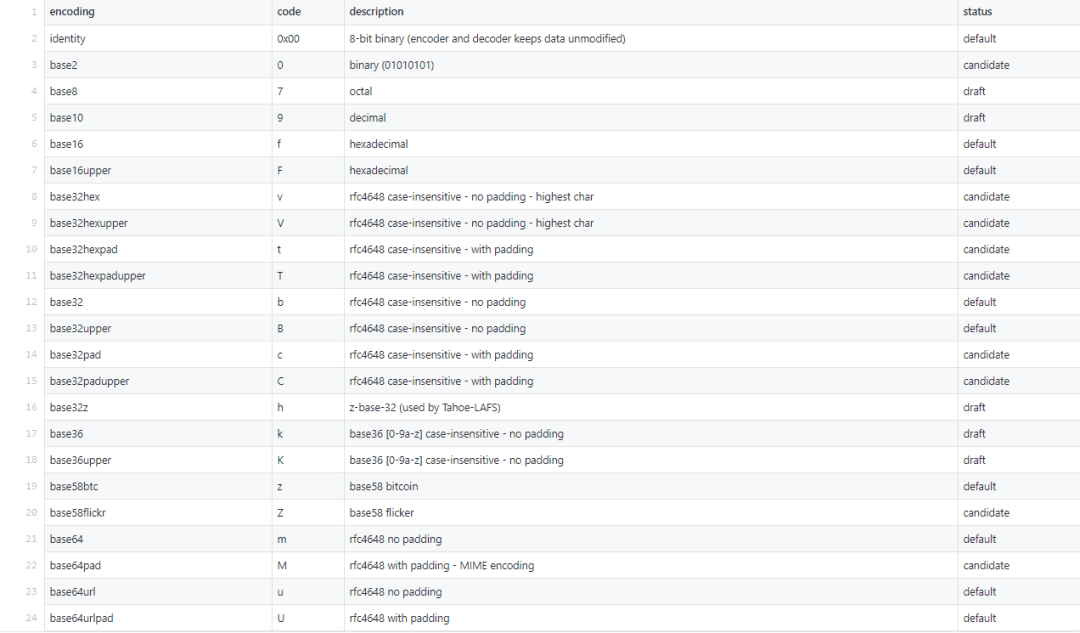Image resolution: width=1080 pixels, height=633 pixels.
Task: Click status 'default' in base58btc row
Action: (979, 486)
